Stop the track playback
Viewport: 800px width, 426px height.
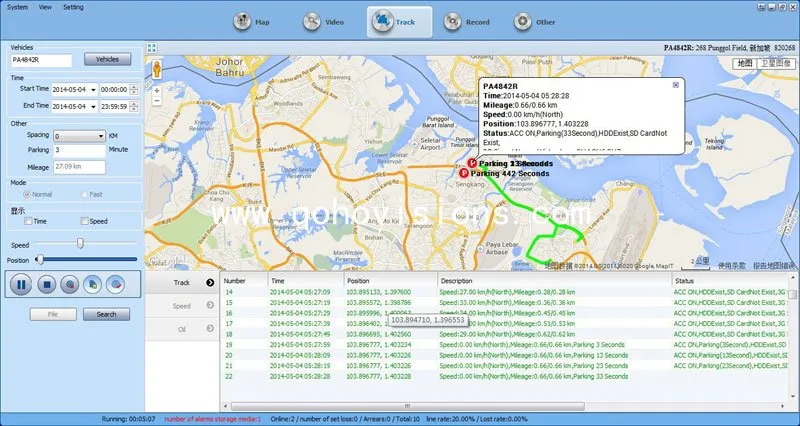tap(45, 284)
